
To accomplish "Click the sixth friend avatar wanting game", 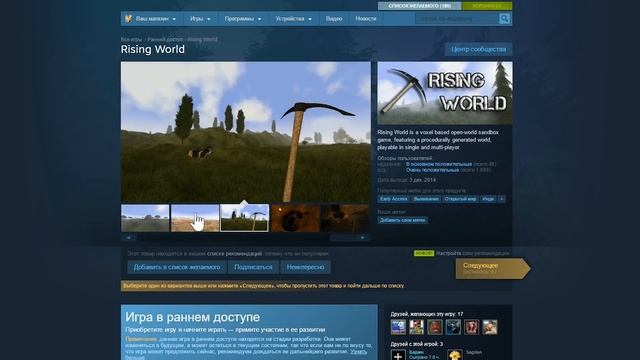I will (x=490, y=327).
